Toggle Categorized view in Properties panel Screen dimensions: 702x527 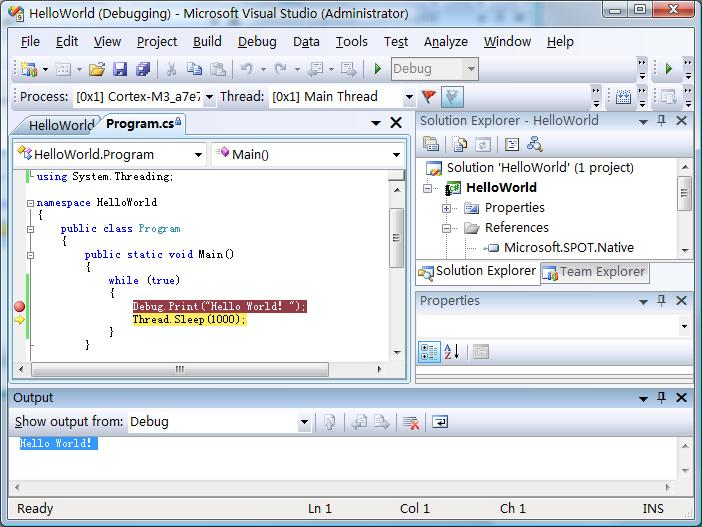429,352
